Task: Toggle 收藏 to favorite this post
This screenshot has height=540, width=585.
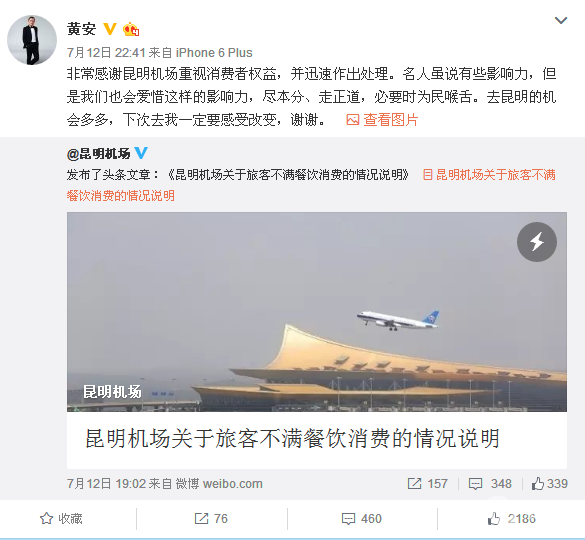Action: point(61,519)
